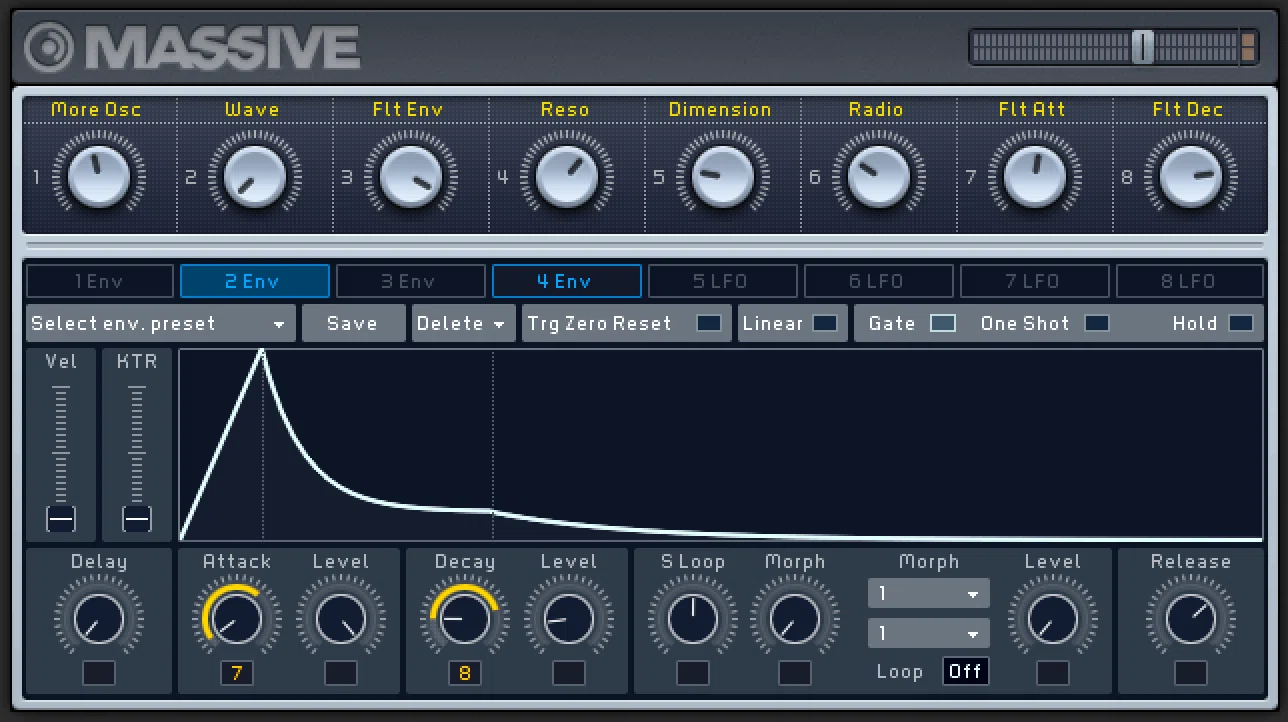Open the Delete dropdown menu
Image resolution: width=1288 pixels, height=722 pixels.
463,323
